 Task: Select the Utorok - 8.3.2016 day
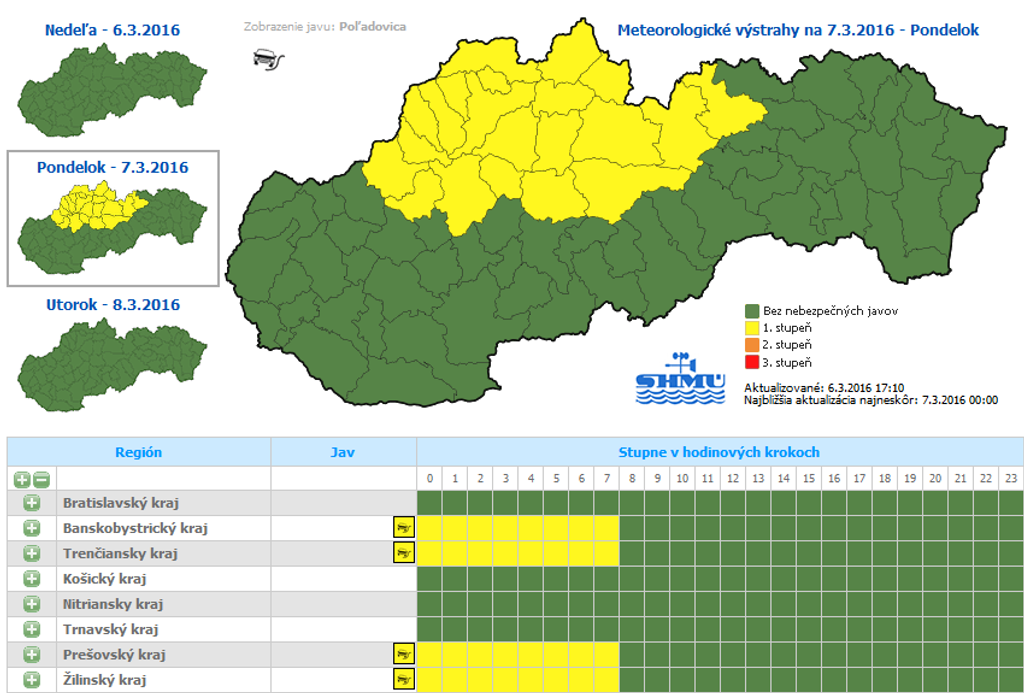point(112,304)
